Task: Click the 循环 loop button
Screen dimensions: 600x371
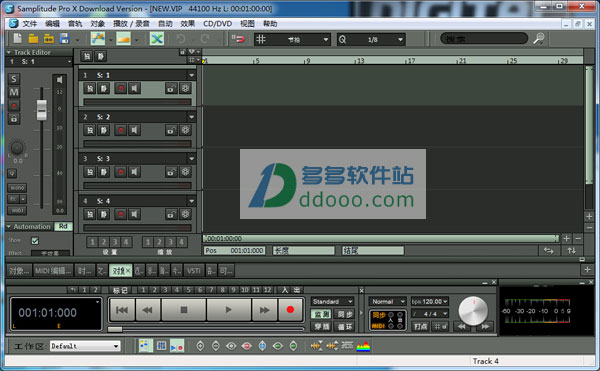Action: tap(345, 327)
